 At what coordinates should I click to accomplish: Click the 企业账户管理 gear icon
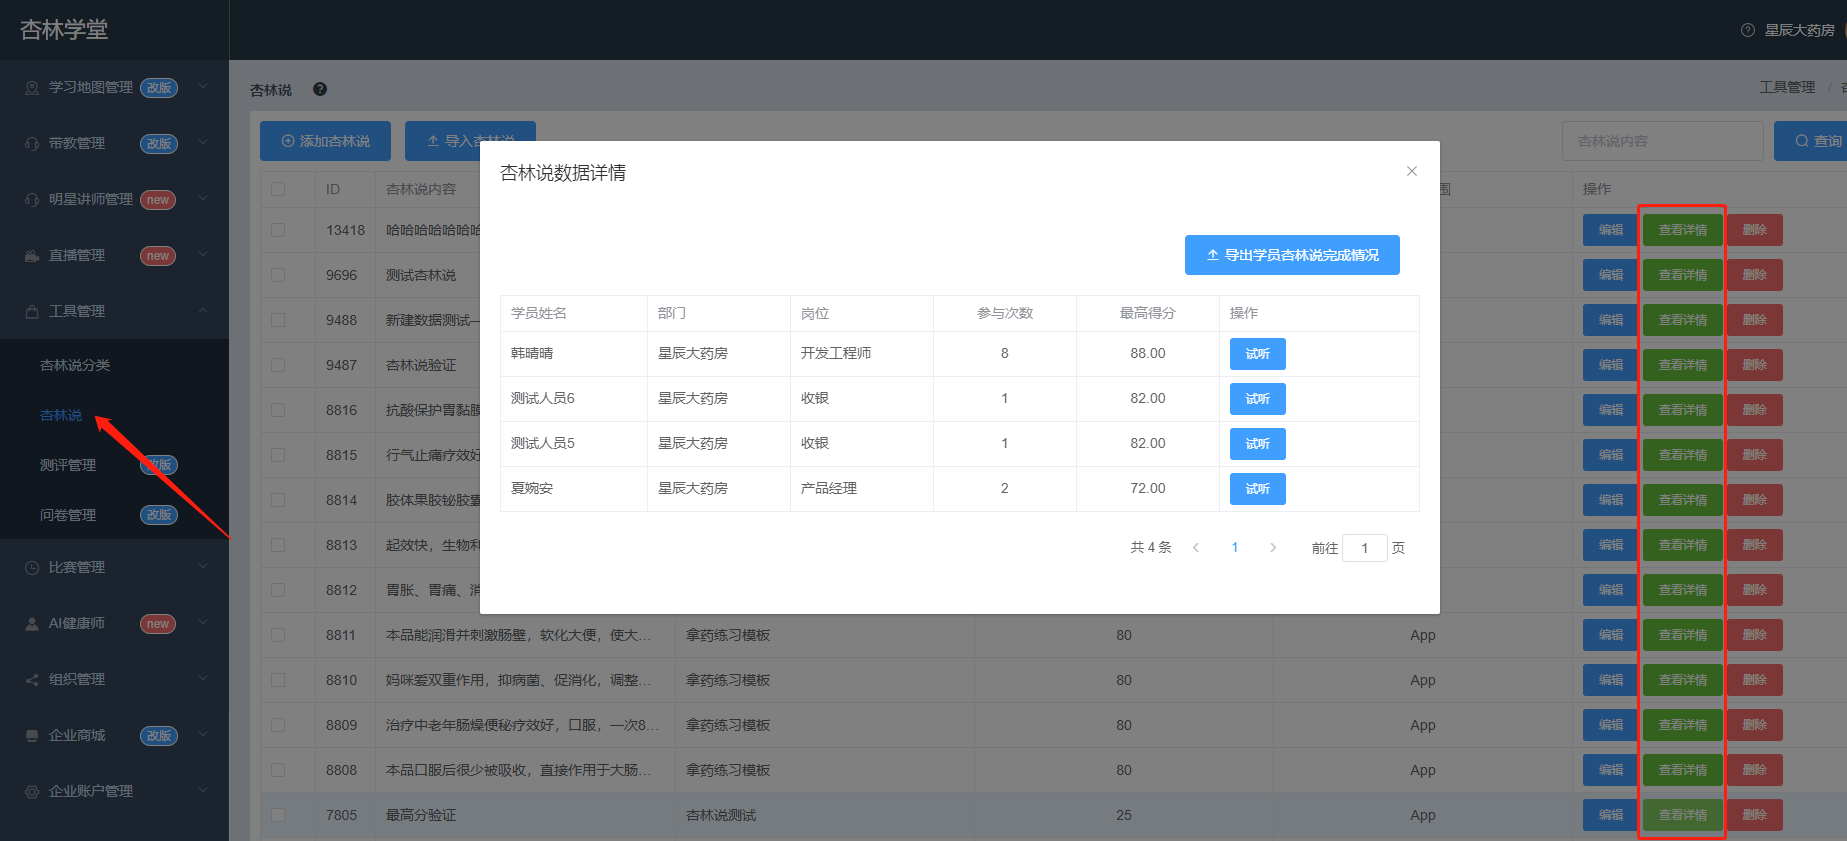click(32, 792)
